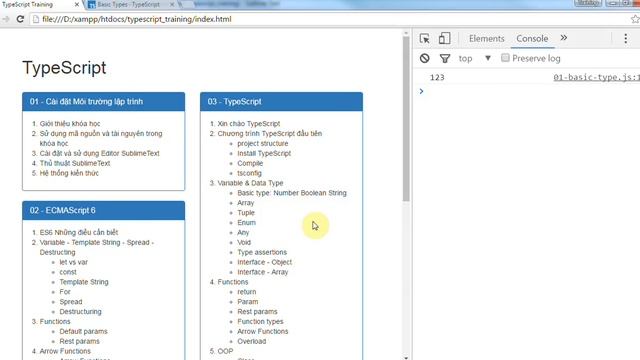Image resolution: width=640 pixels, height=360 pixels.
Task: Open Cài đặt và sử dụng Editor SublimeText
Action: tap(99, 153)
